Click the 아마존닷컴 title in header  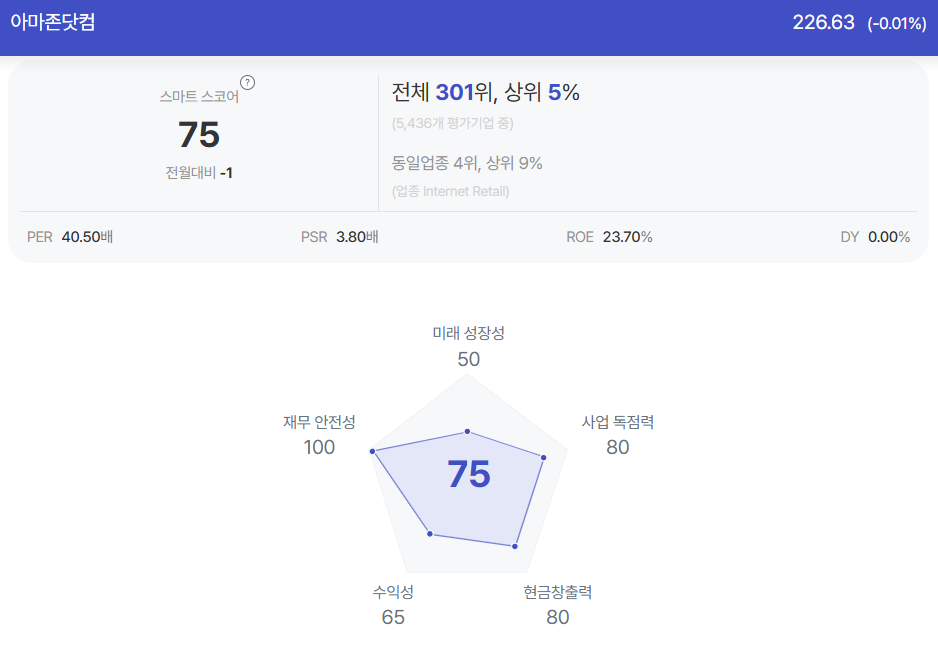tap(53, 22)
